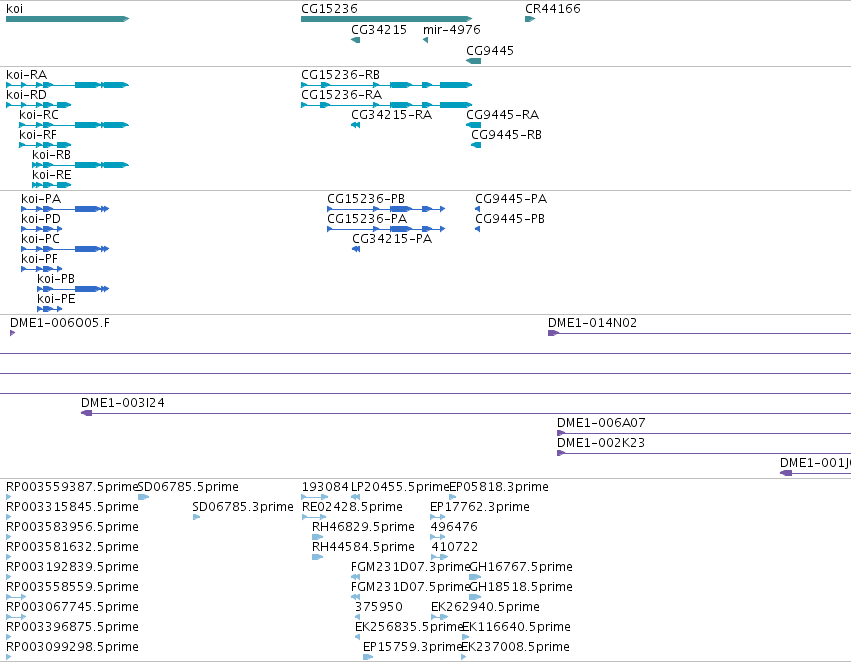Select the EP15759.3prime EST label
851x662 pixels.
click(412, 648)
